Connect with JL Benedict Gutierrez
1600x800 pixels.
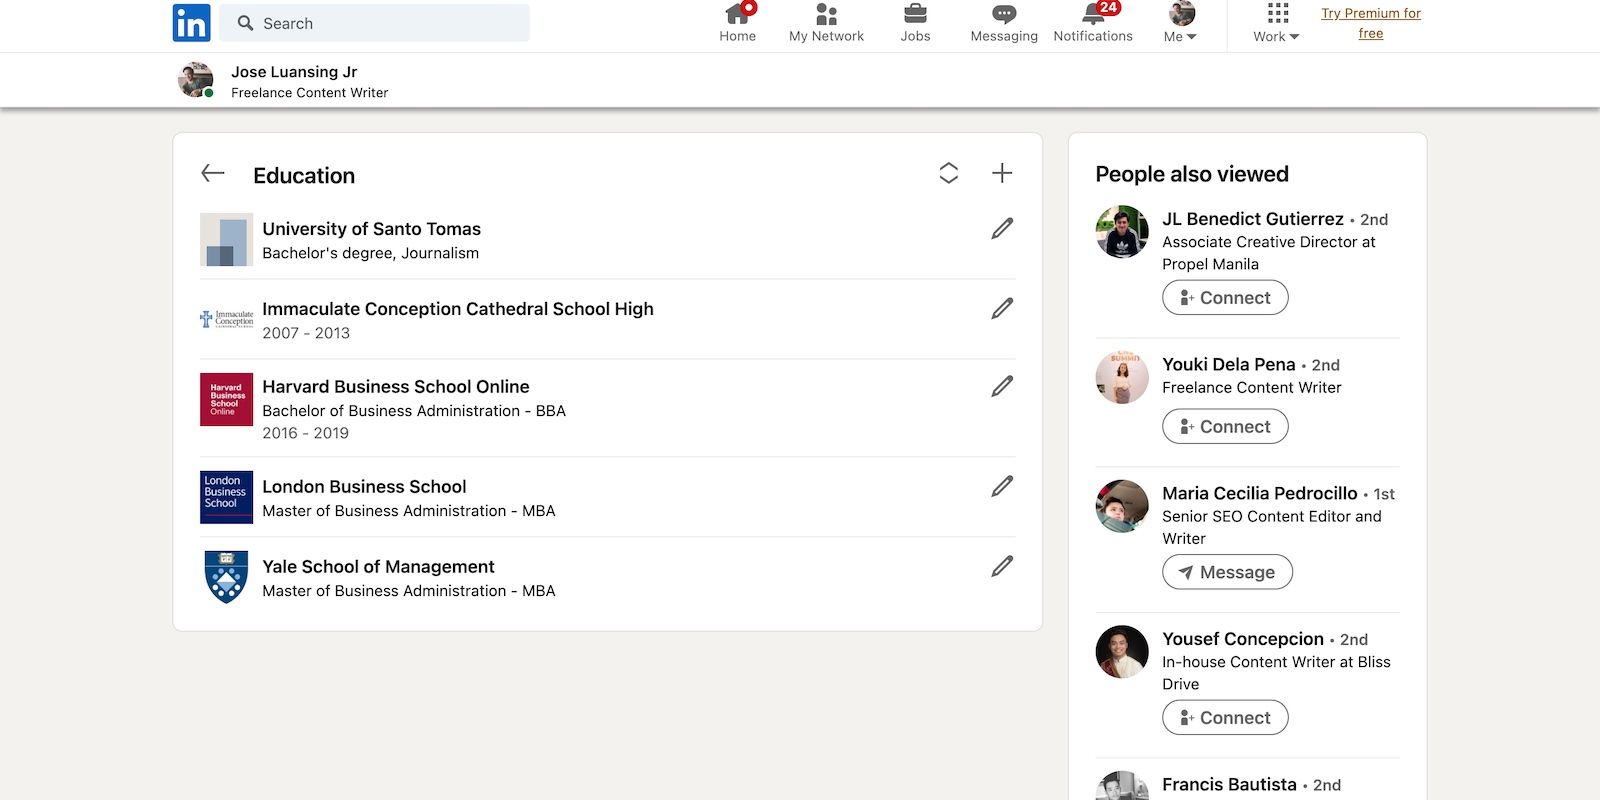click(x=1225, y=297)
